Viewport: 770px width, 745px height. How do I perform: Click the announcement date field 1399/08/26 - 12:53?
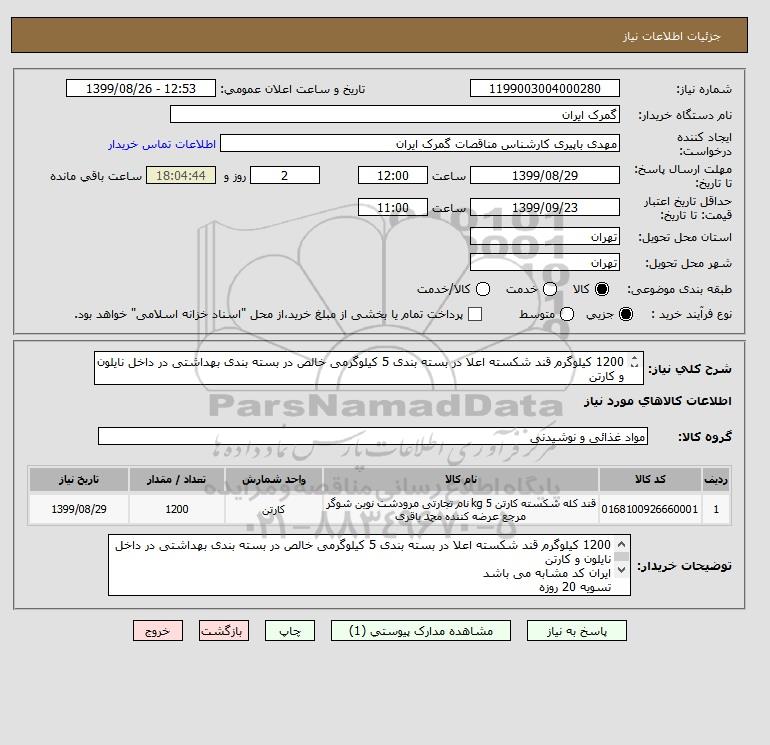[x=141, y=89]
